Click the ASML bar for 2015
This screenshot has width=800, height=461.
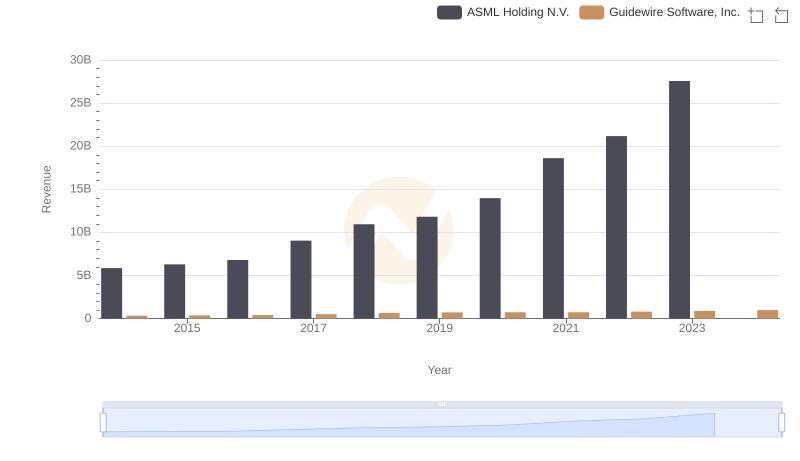[x=174, y=291]
